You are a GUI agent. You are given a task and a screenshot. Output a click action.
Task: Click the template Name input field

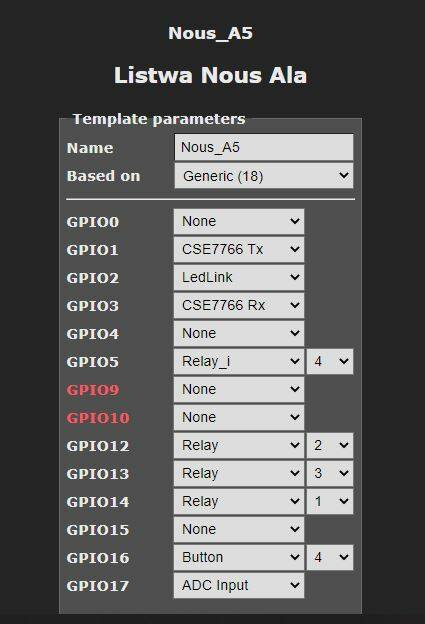(x=263, y=147)
